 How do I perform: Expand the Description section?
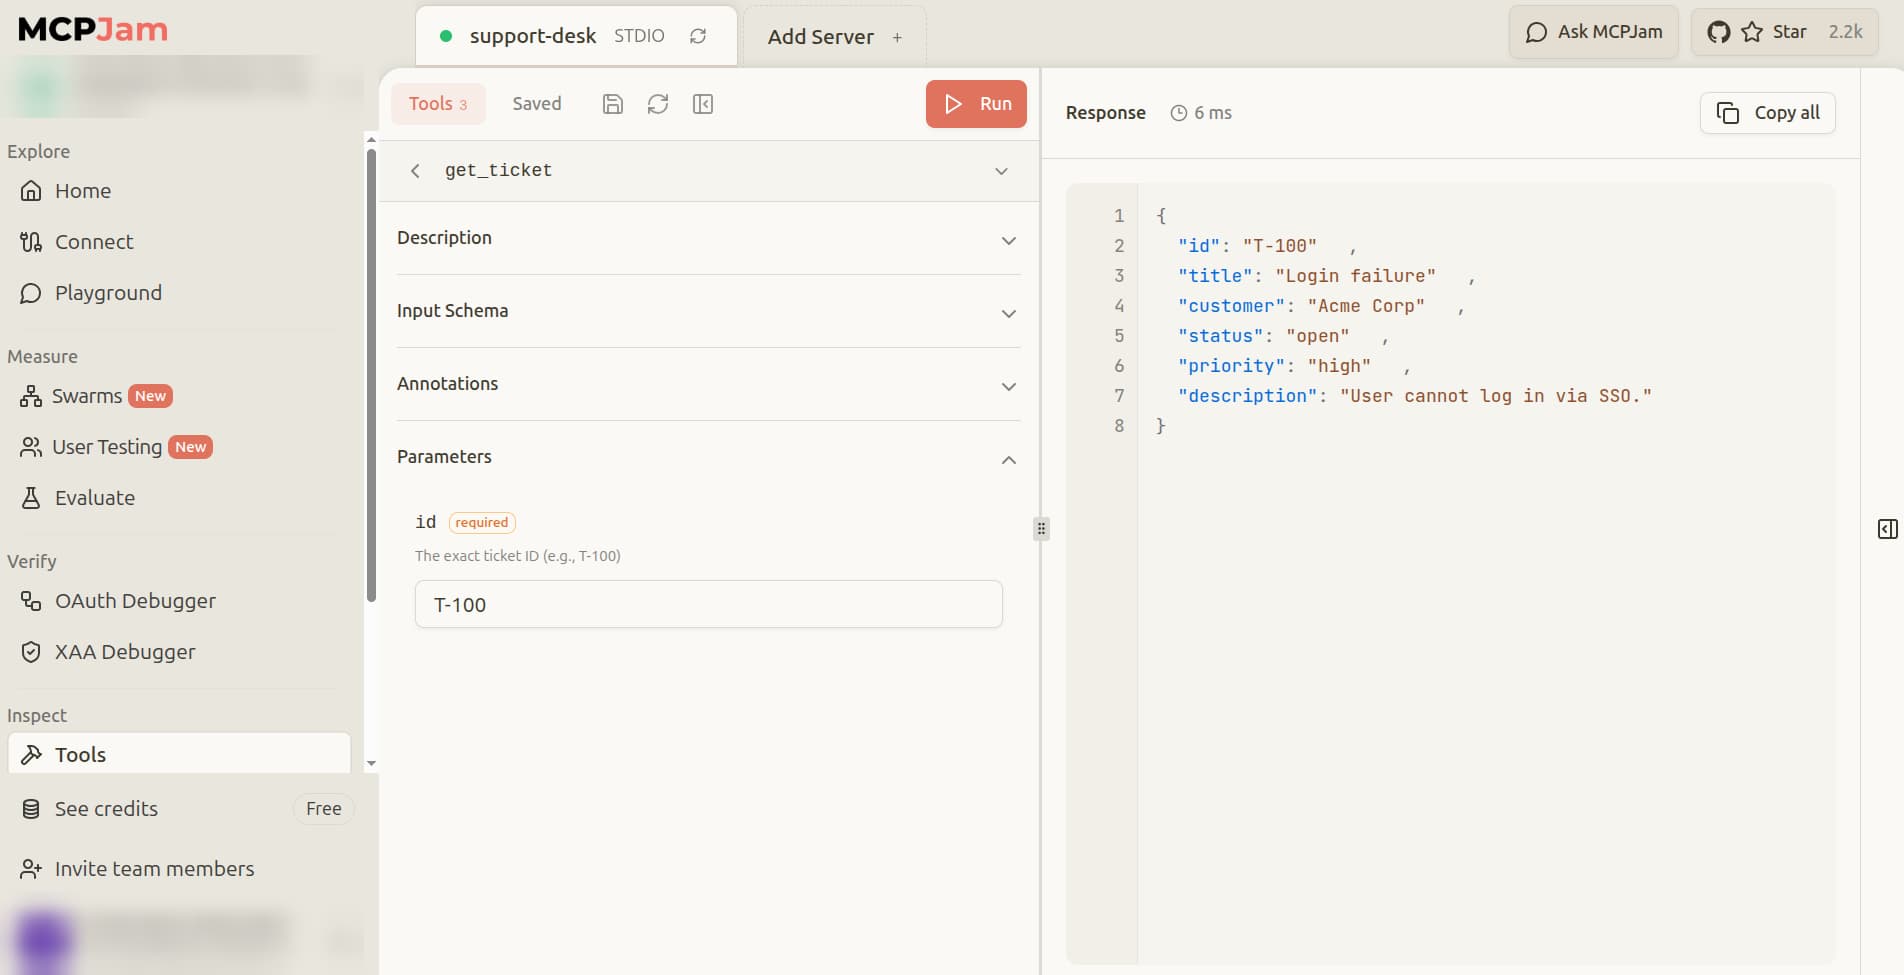(708, 239)
